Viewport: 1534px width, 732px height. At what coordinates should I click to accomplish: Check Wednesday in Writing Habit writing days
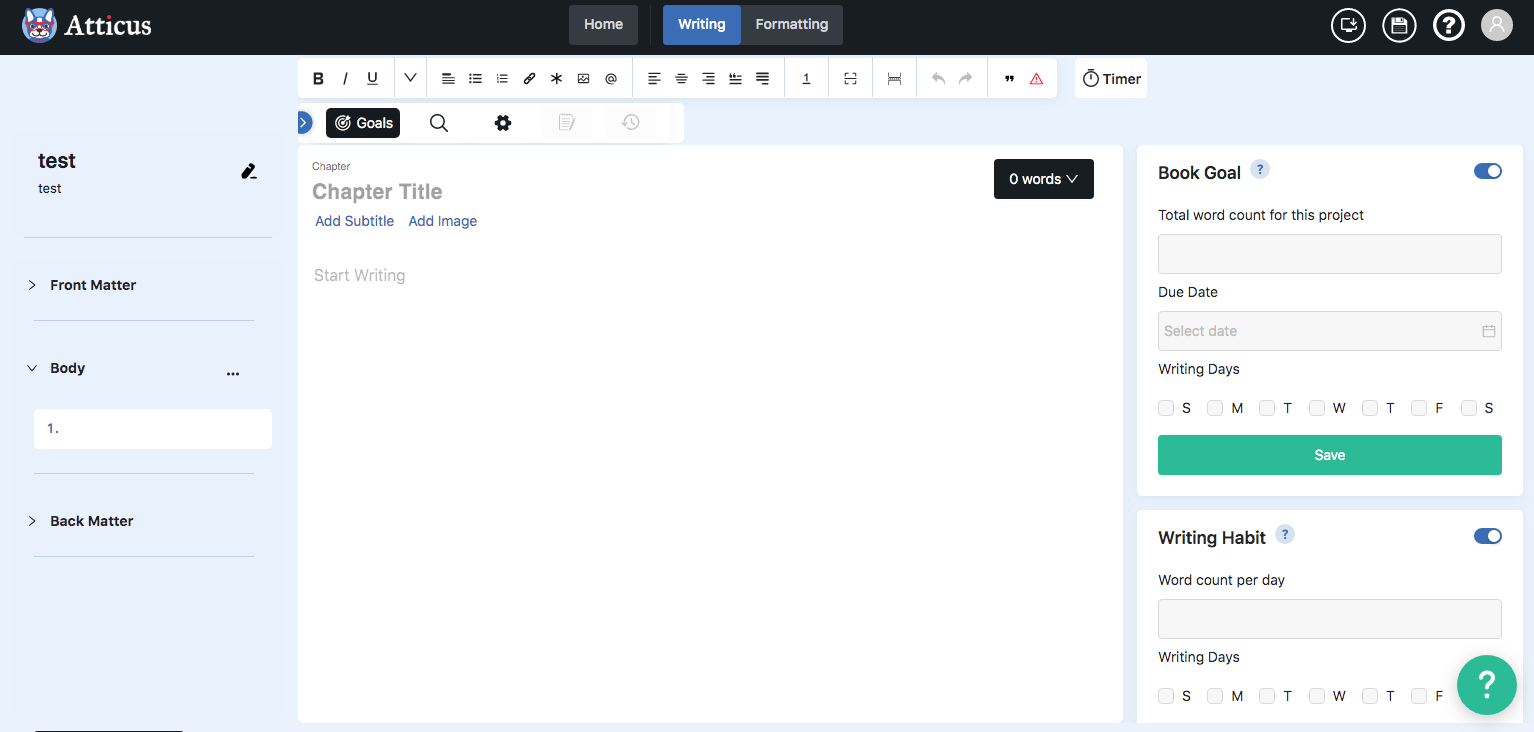pos(1317,696)
